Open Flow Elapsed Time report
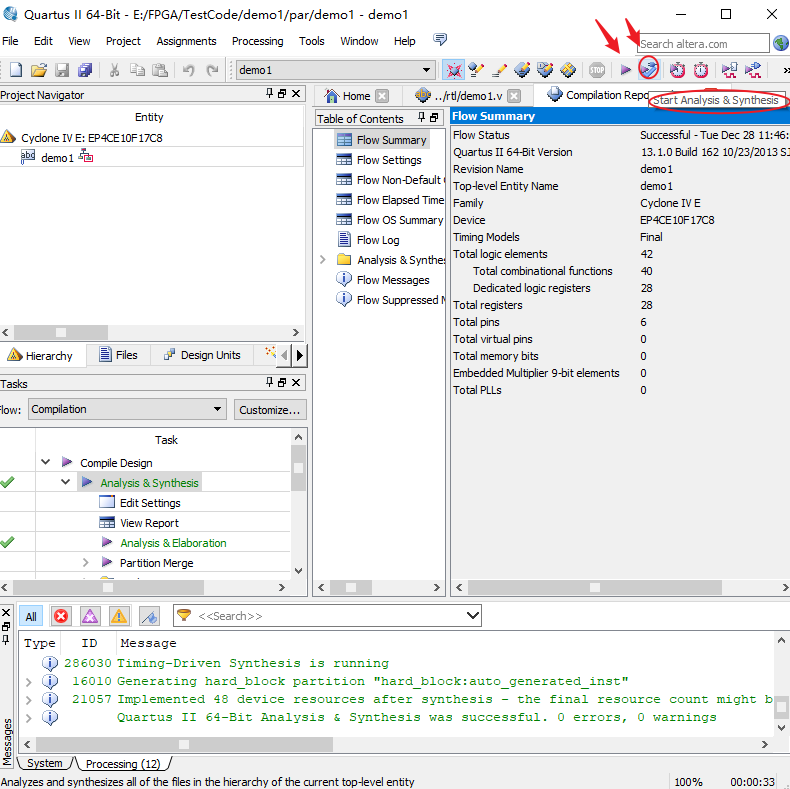The width and height of the screenshot is (790, 789). [390, 200]
